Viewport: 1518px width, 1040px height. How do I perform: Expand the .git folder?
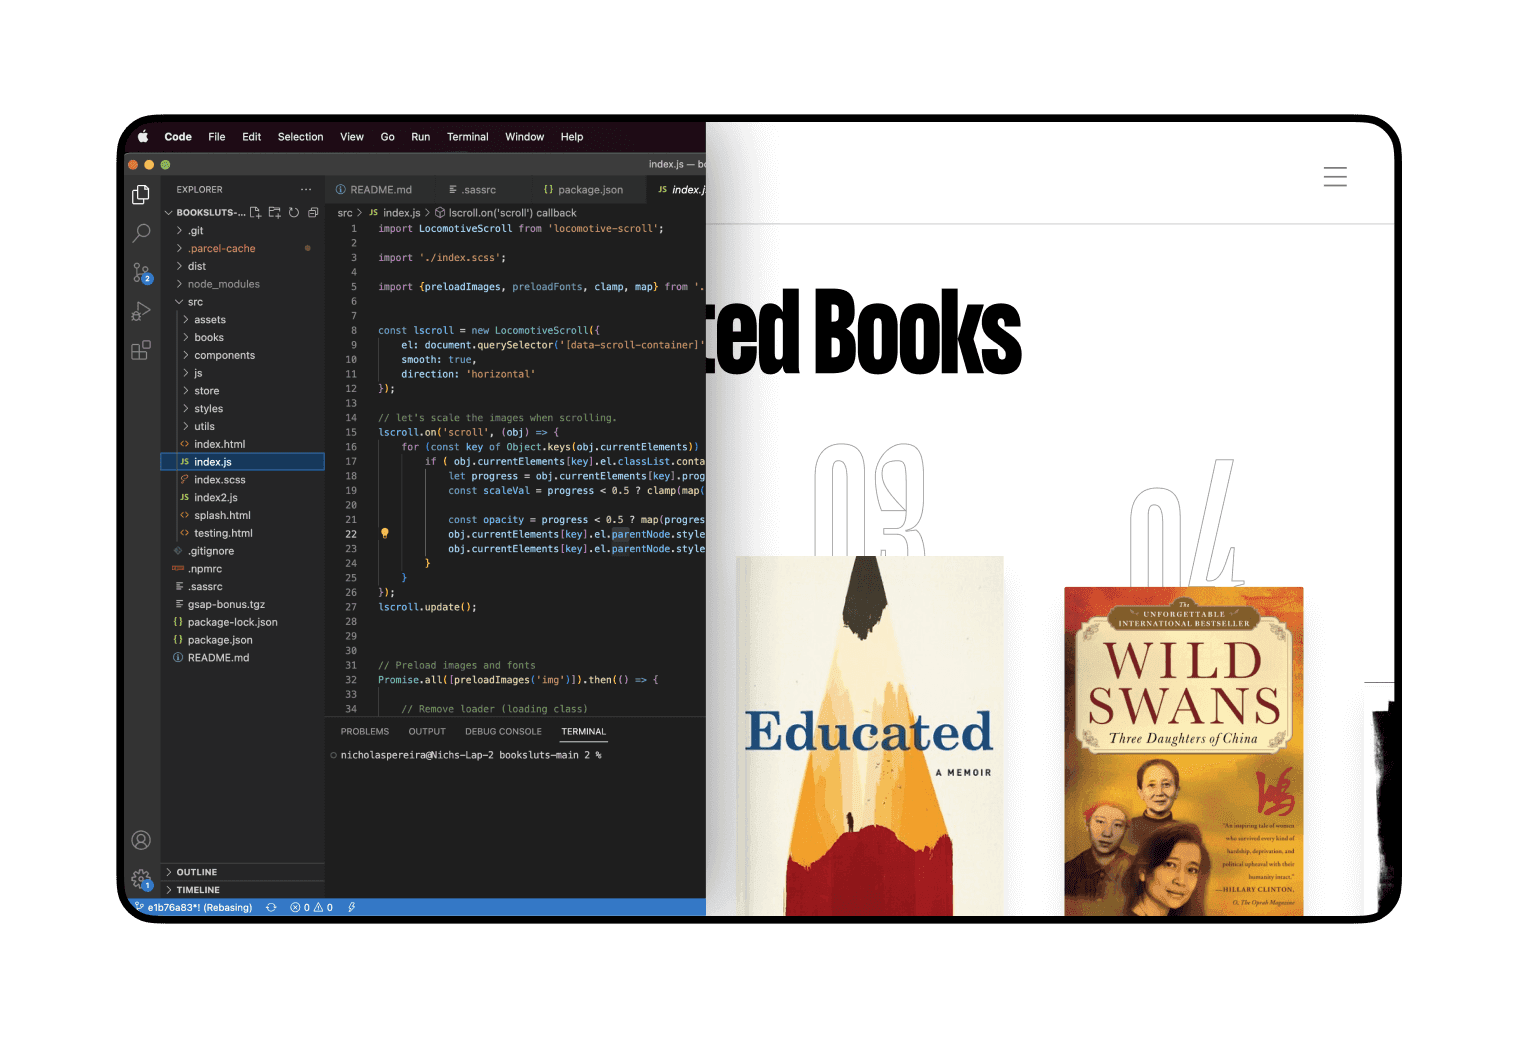242,230
